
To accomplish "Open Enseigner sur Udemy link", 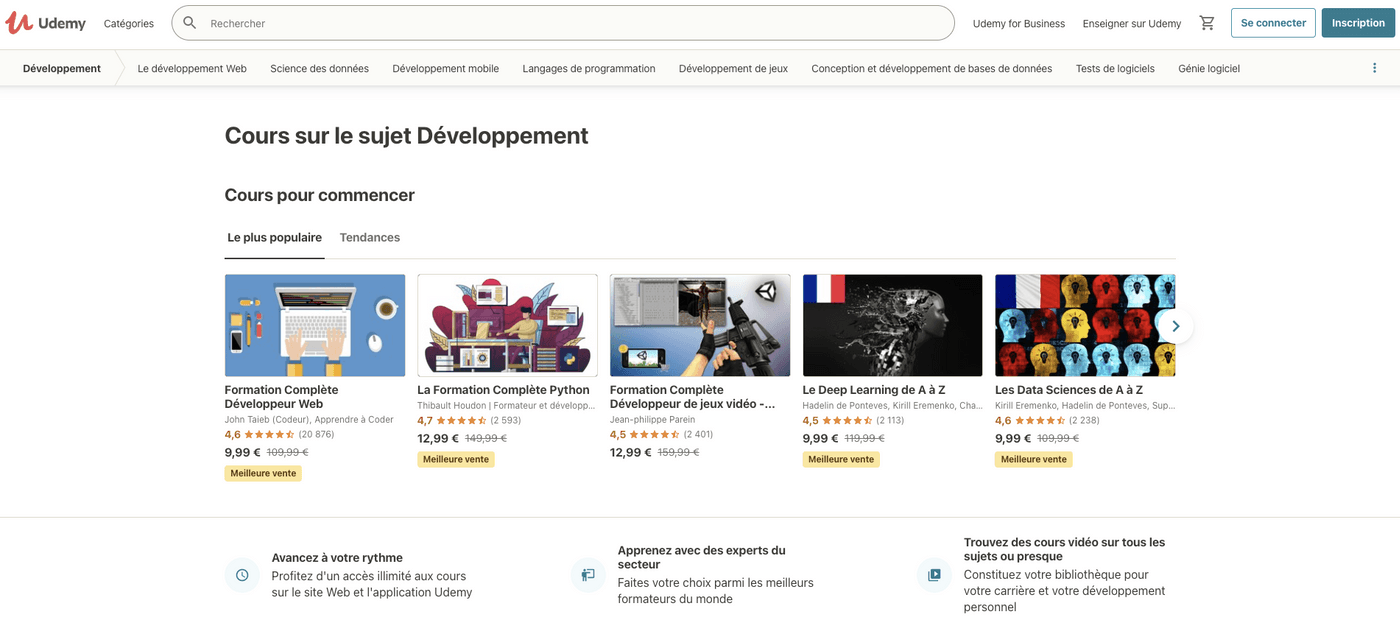I will [1132, 23].
